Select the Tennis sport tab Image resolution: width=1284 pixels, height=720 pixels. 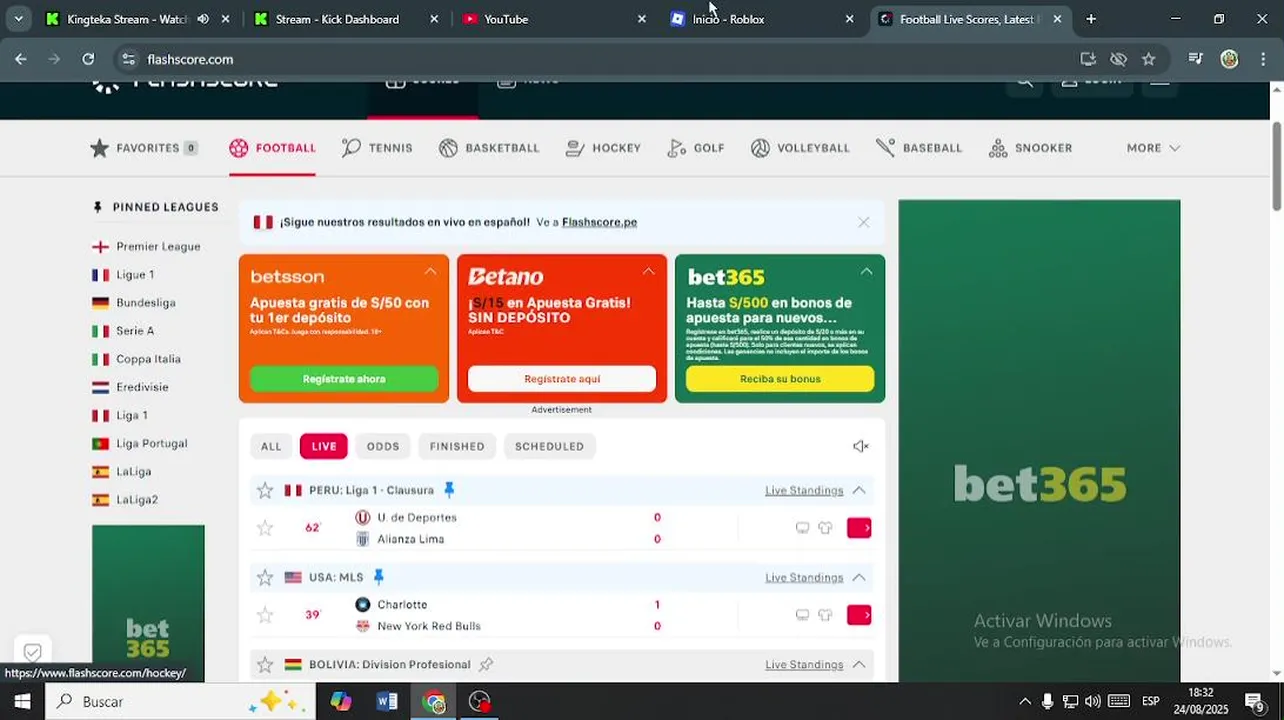click(x=377, y=148)
